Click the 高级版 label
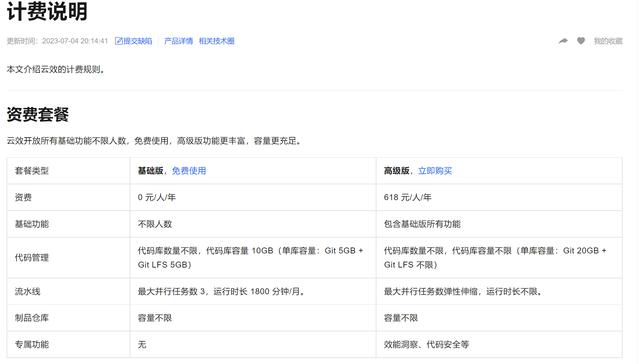This screenshot has height=364, width=640. [x=397, y=171]
